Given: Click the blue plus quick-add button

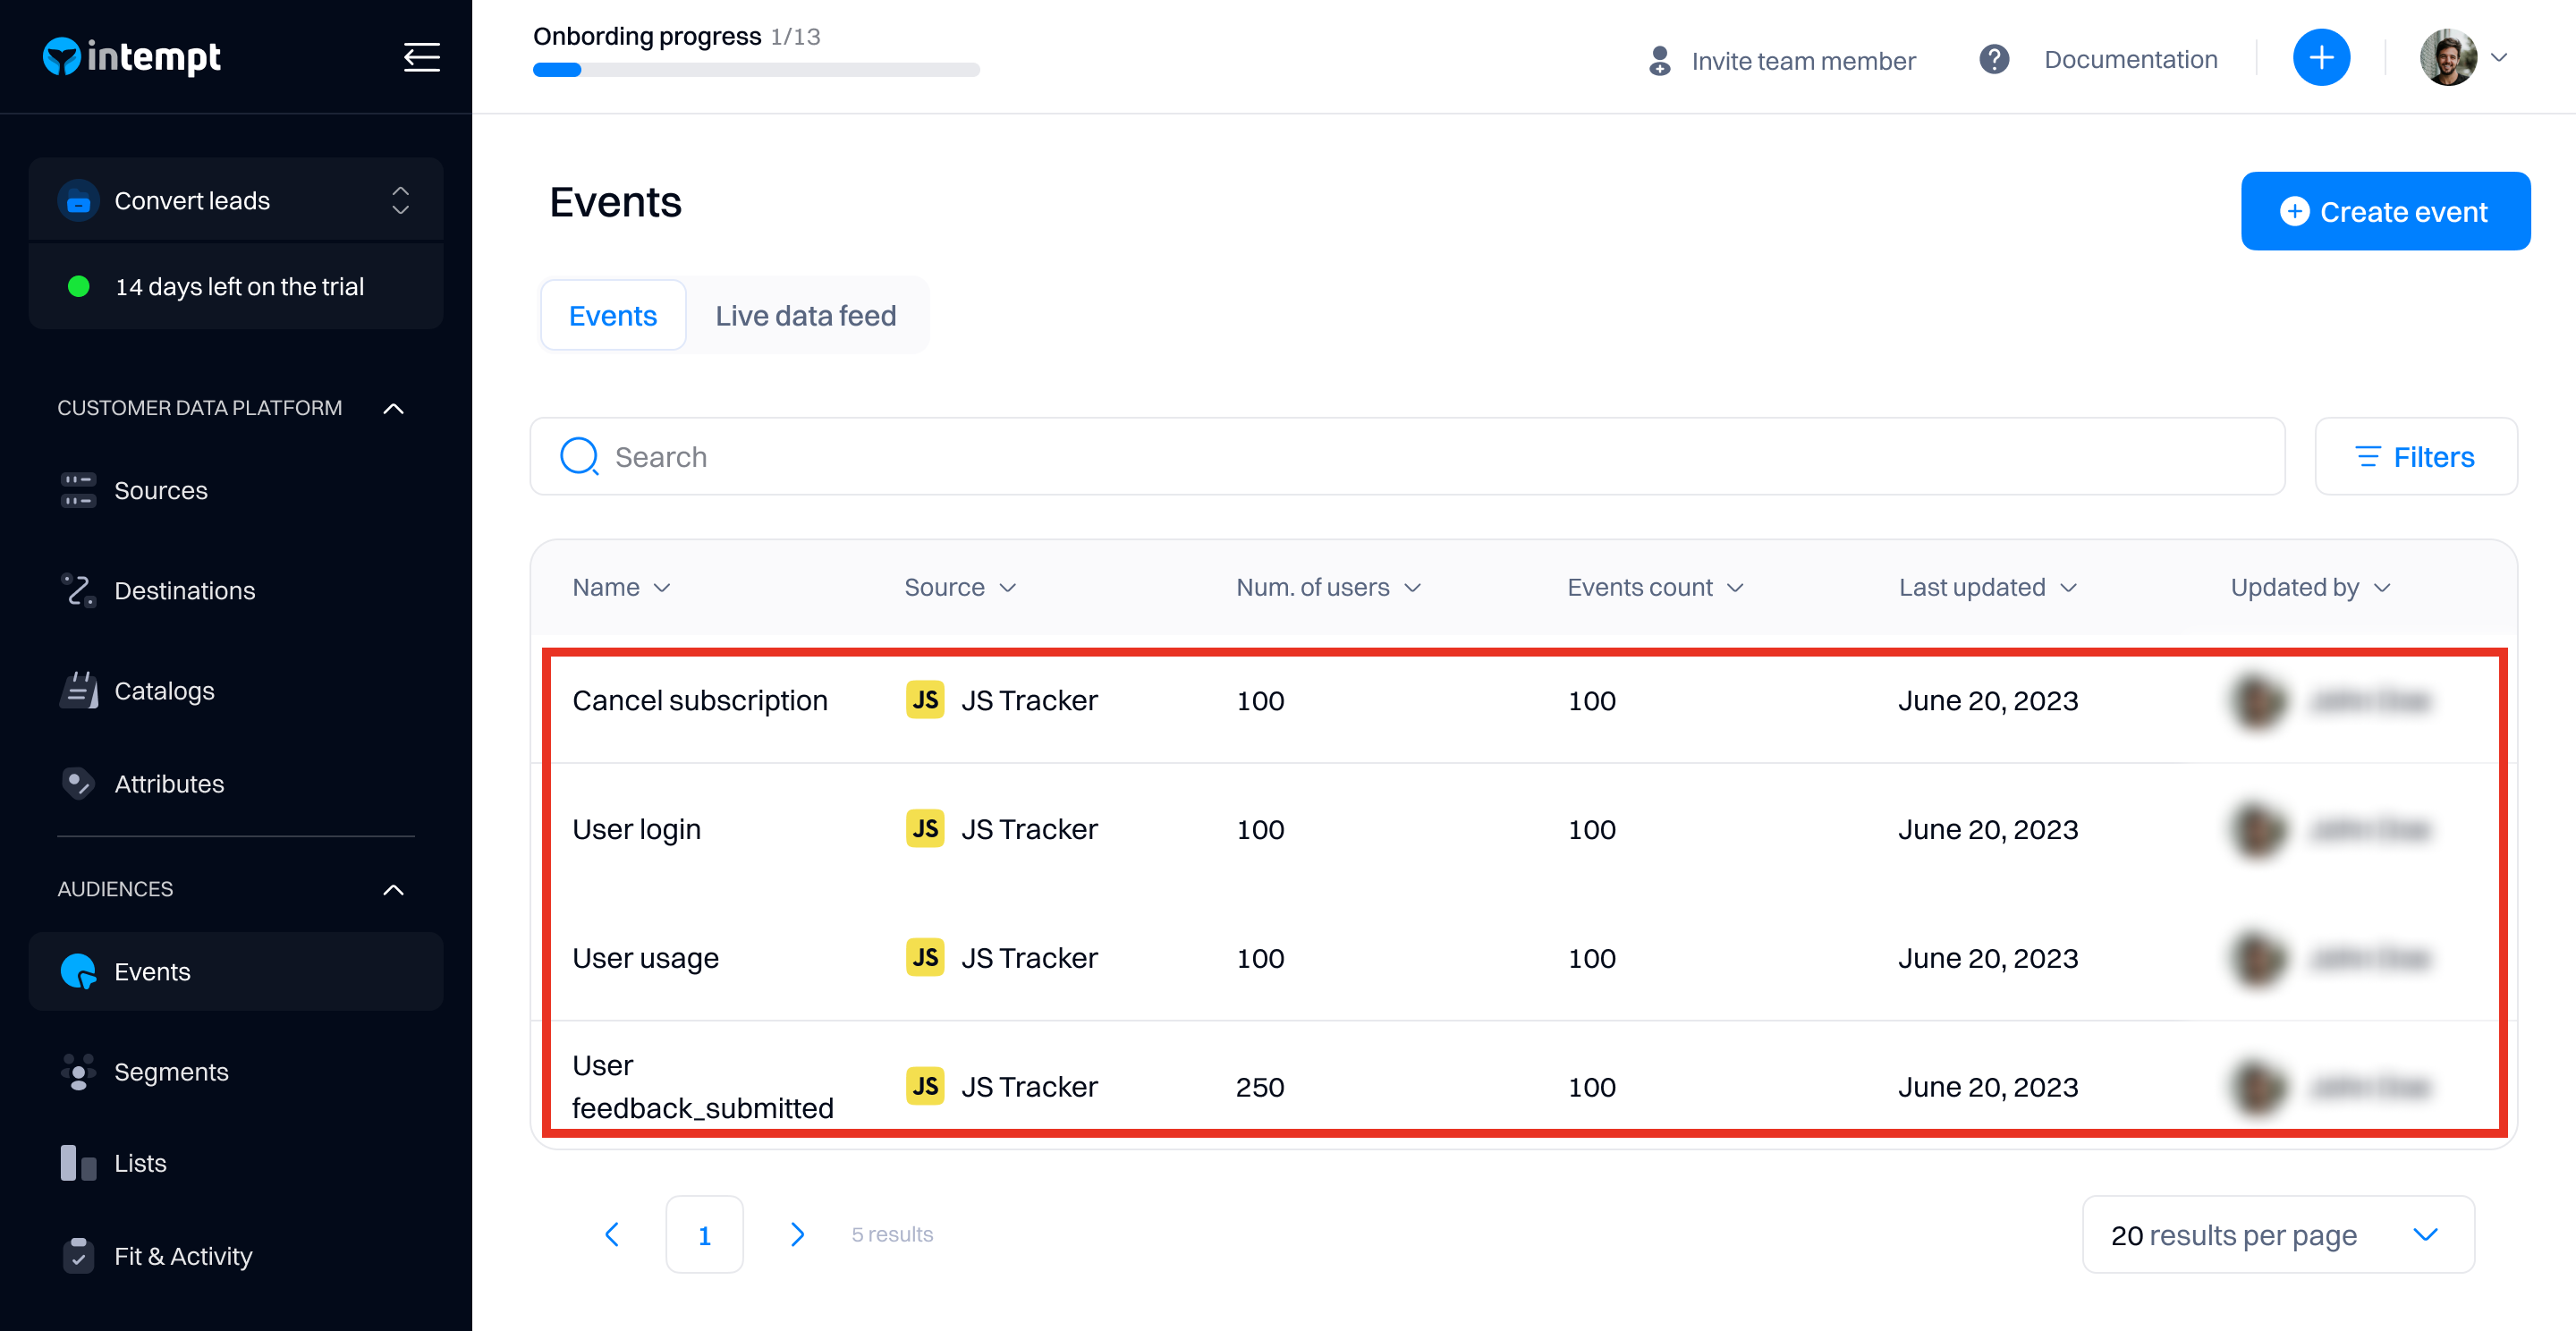Looking at the screenshot, I should point(2320,58).
